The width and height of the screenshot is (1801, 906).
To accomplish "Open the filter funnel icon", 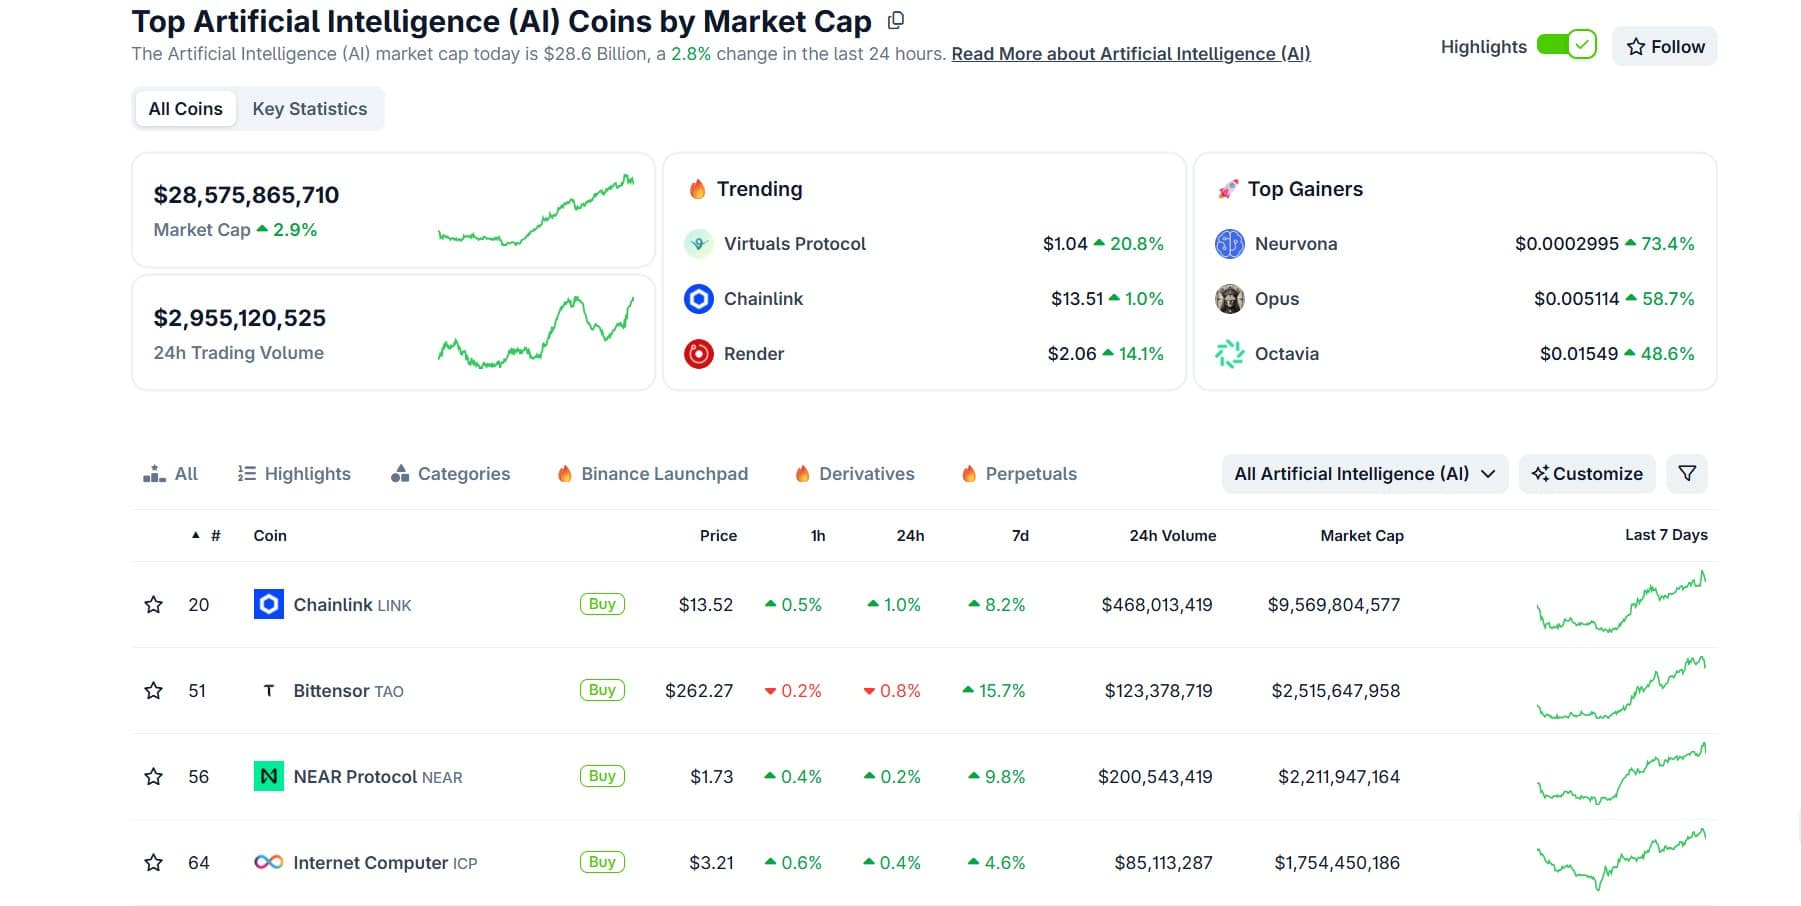I will (1687, 474).
